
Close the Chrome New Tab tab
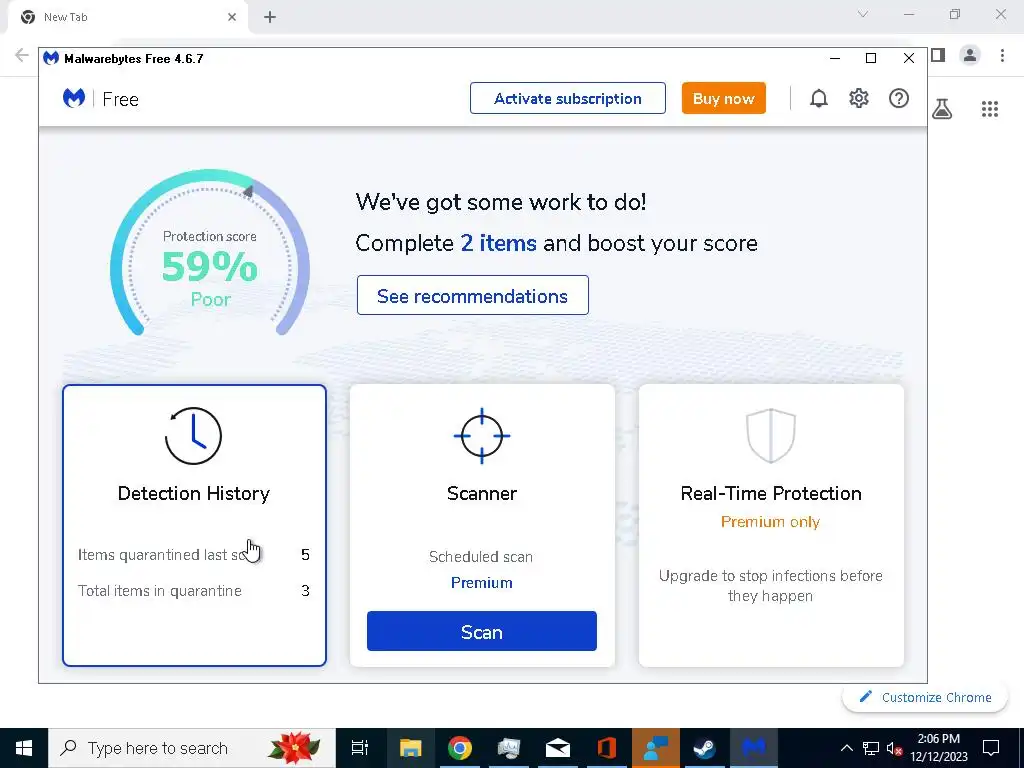(x=232, y=17)
